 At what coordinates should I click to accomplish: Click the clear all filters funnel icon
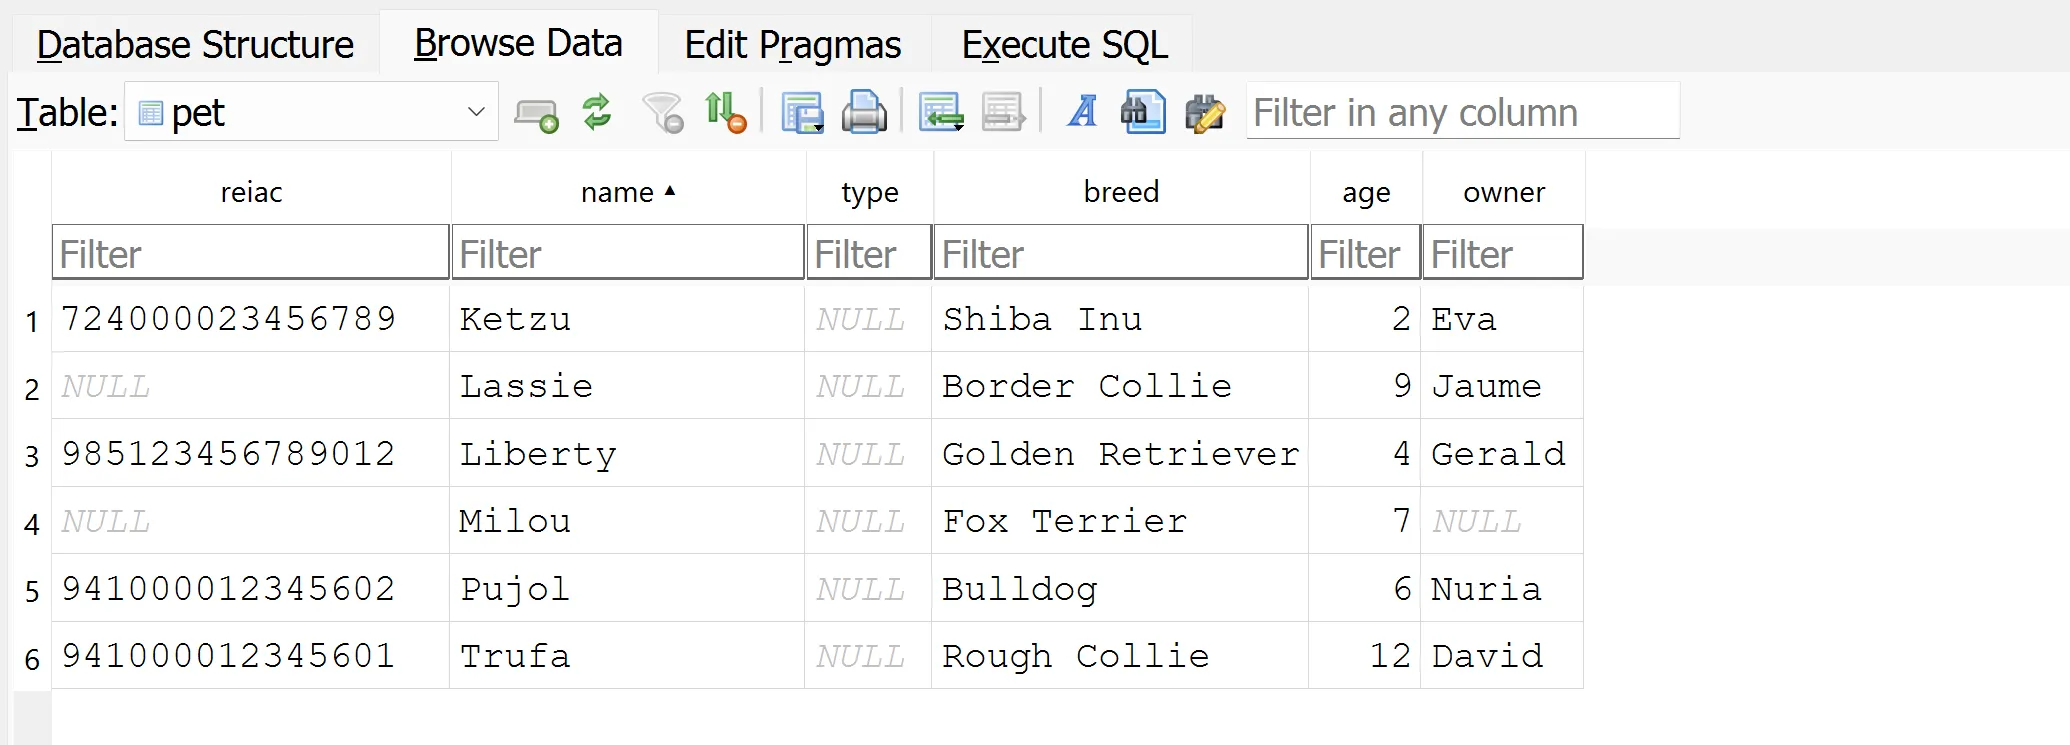(662, 112)
